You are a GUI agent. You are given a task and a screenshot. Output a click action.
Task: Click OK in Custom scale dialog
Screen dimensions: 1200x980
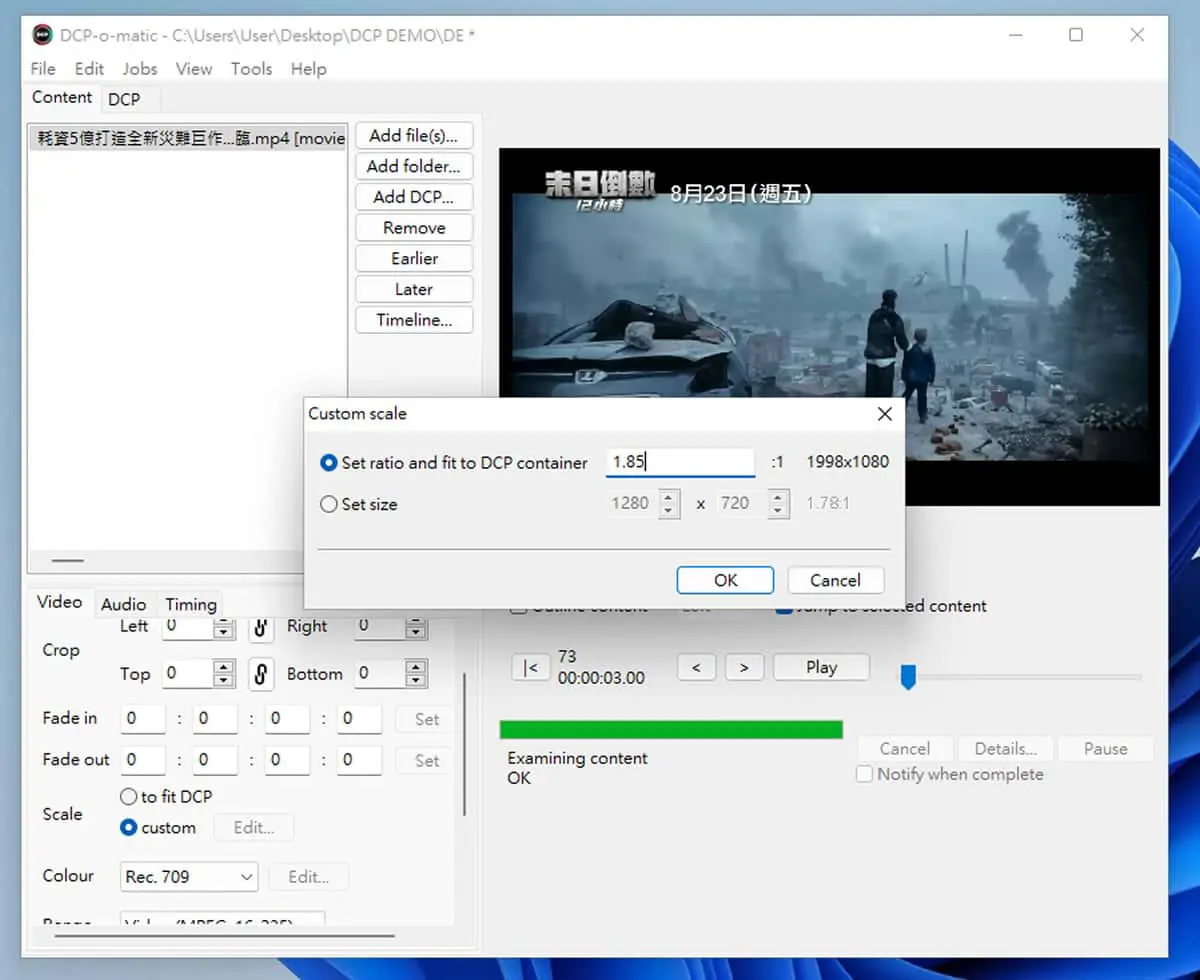coord(725,580)
